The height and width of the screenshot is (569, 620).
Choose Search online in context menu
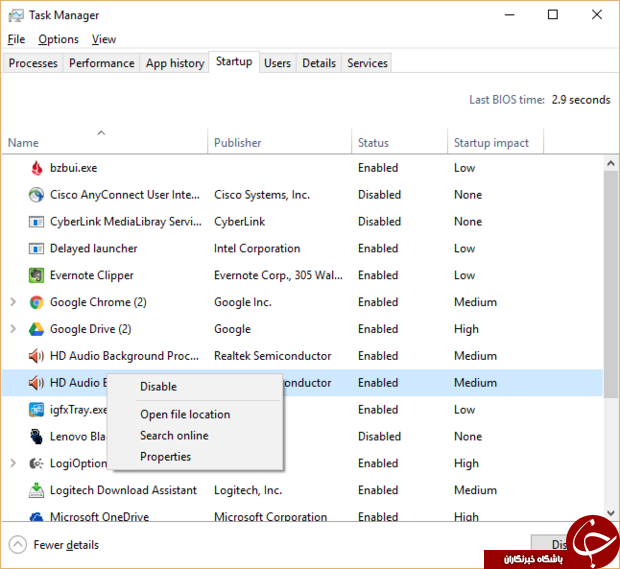(x=195, y=436)
